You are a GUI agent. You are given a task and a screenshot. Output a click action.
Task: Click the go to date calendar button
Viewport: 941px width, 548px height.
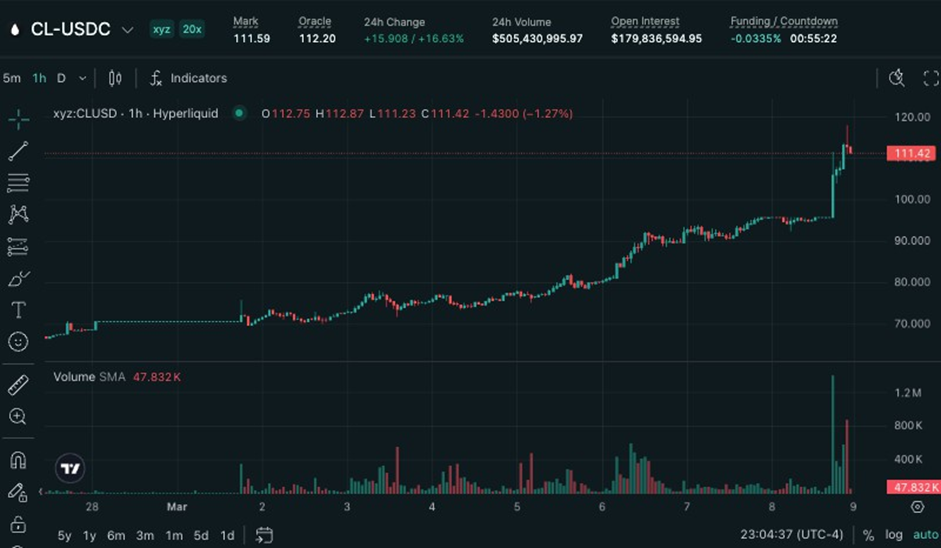[264, 535]
